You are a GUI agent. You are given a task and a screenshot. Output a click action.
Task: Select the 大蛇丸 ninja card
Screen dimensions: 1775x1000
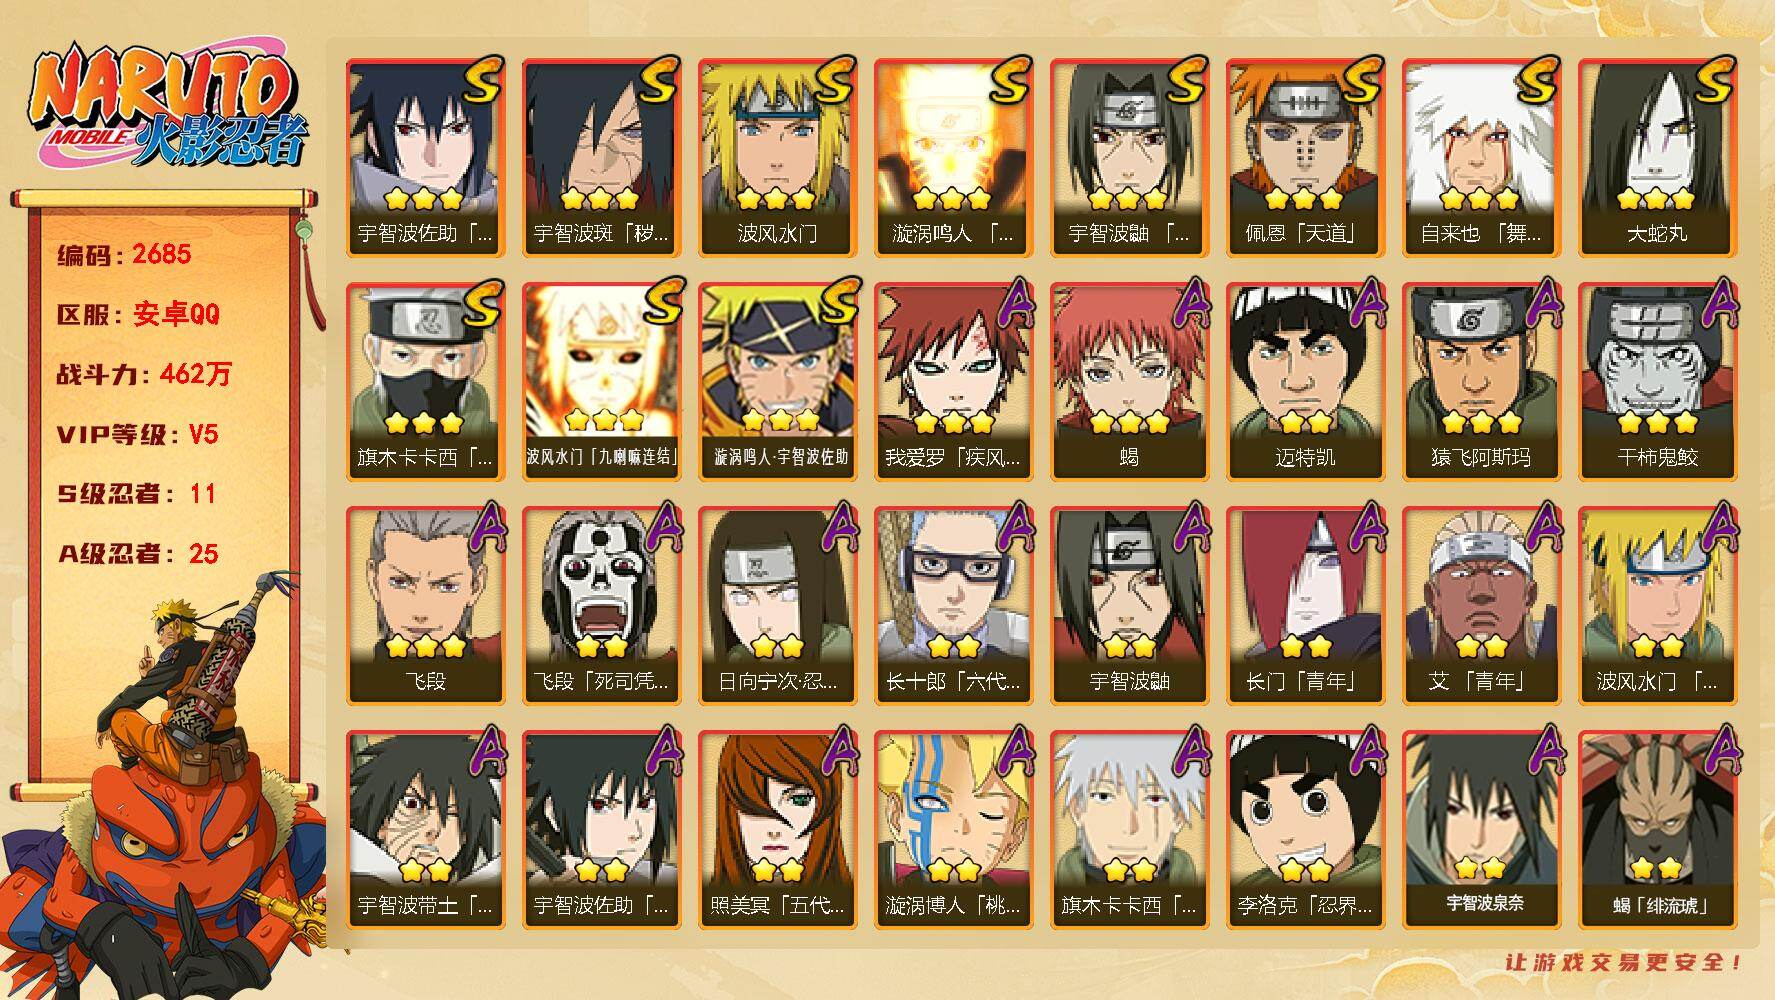click(x=1657, y=158)
